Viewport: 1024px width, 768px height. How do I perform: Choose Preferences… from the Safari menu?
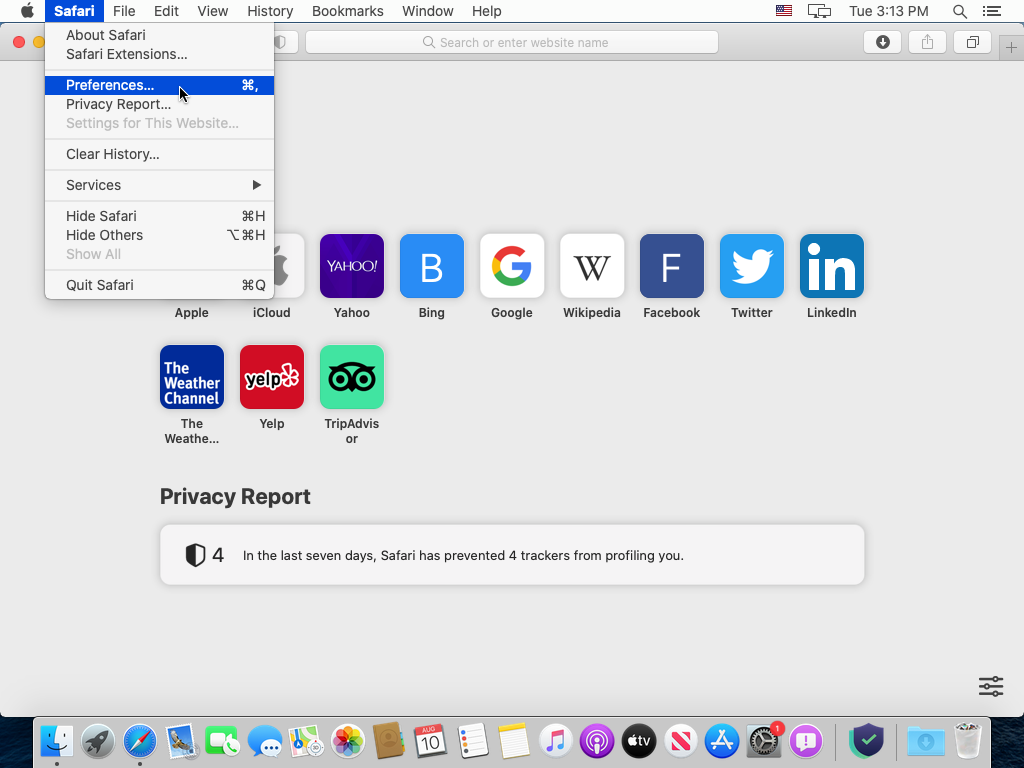[159, 85]
